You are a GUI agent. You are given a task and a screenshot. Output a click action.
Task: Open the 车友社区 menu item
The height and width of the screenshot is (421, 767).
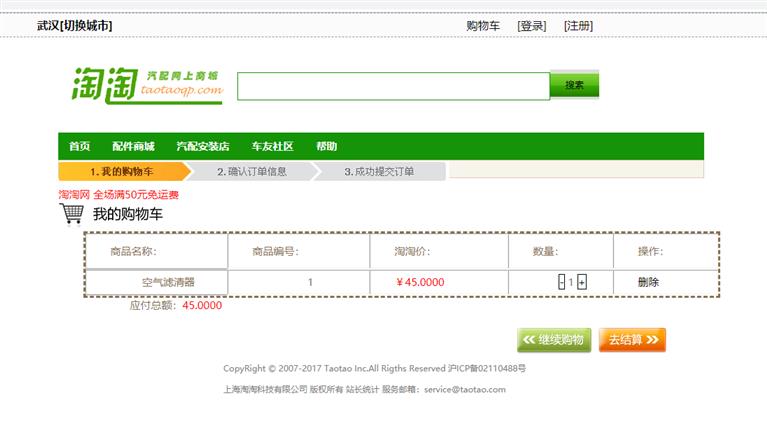click(272, 147)
